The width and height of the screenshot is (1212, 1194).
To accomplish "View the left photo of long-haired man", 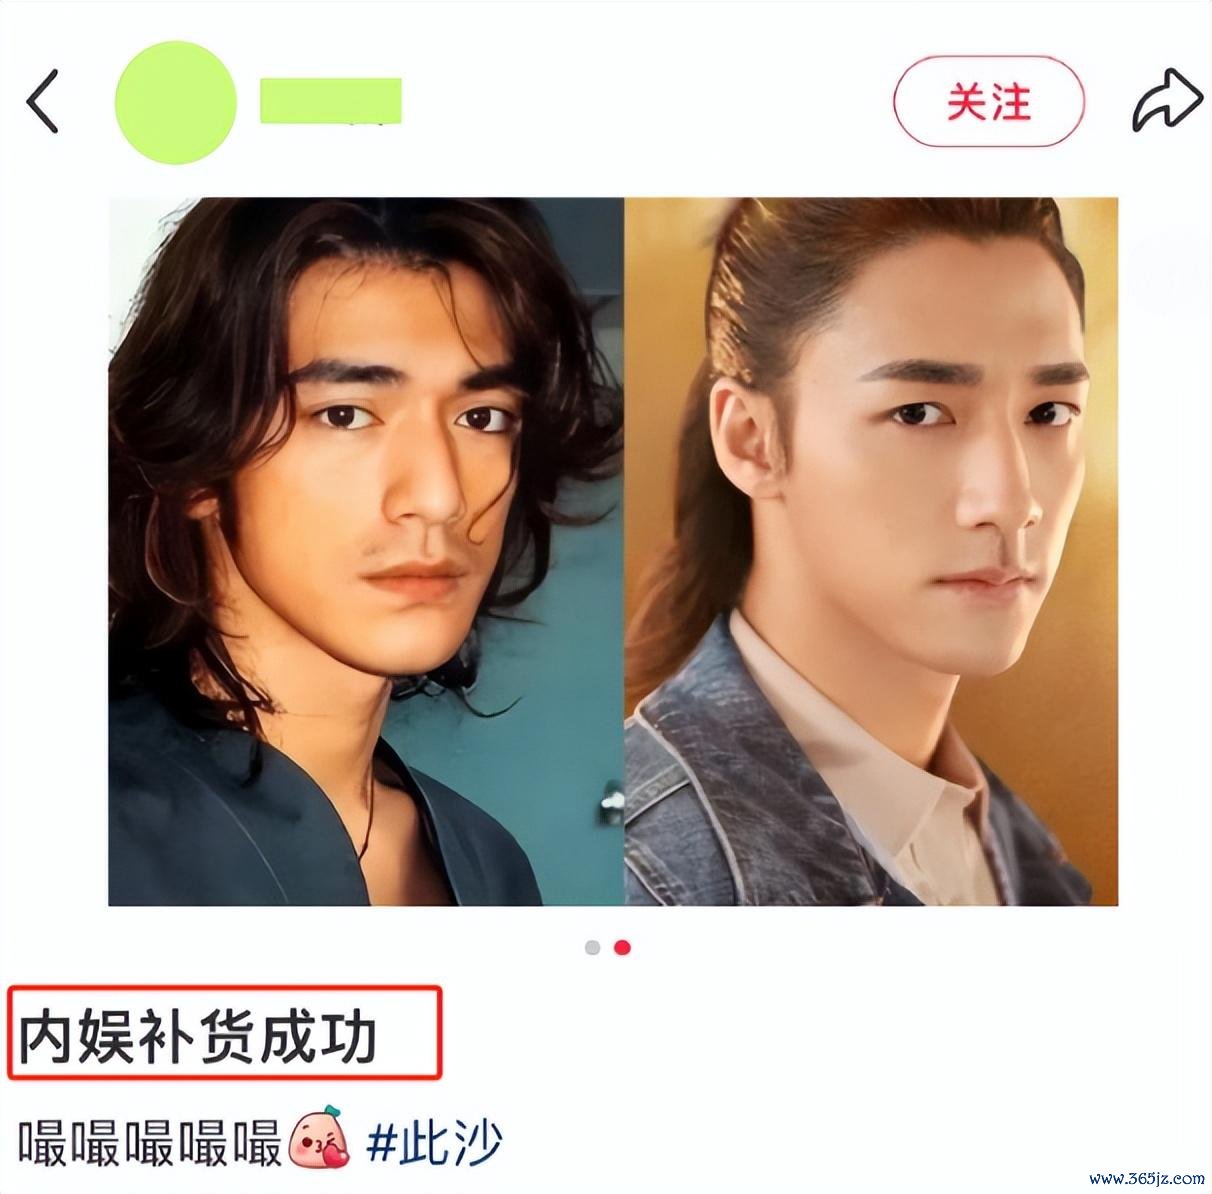I will [366, 552].
